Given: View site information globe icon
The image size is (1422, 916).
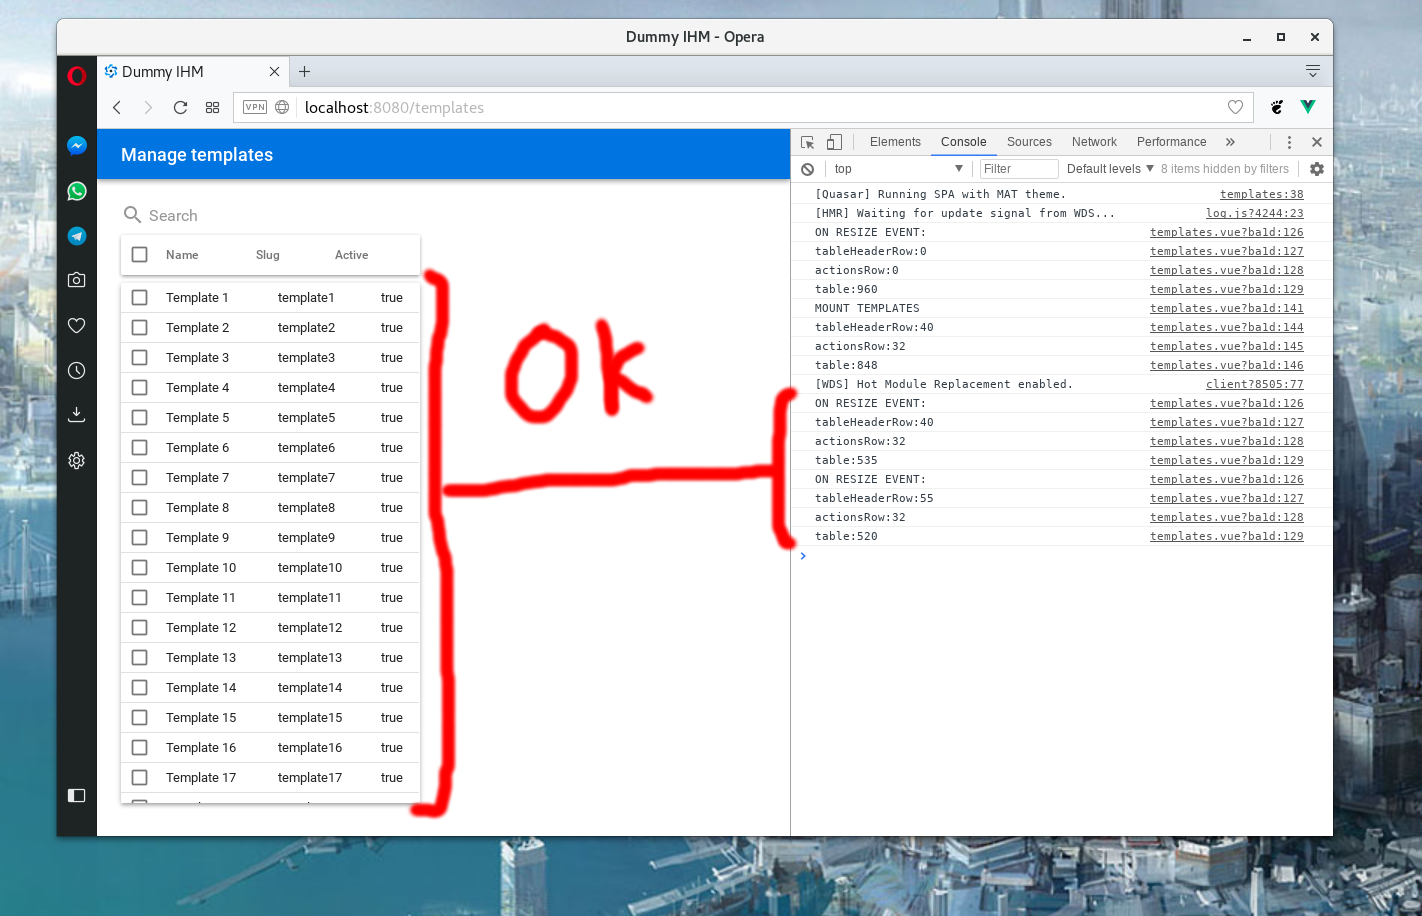Looking at the screenshot, I should (282, 107).
